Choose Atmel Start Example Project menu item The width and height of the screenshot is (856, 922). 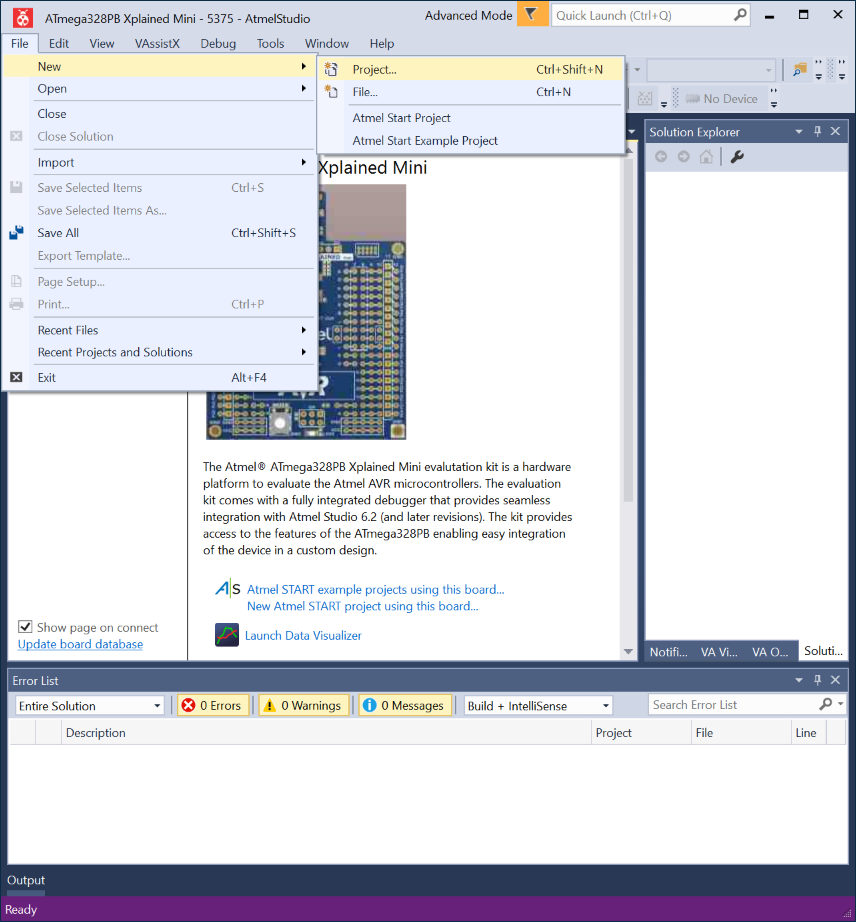(x=425, y=140)
